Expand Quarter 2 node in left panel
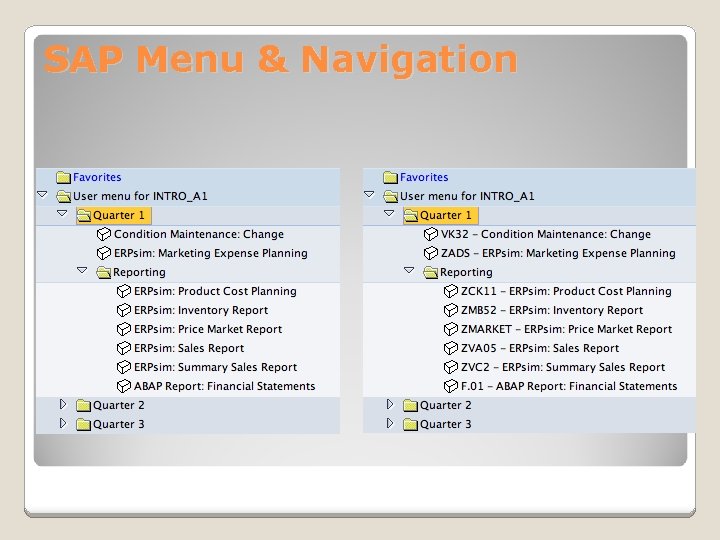Screen dimensions: 720x540 (63, 404)
